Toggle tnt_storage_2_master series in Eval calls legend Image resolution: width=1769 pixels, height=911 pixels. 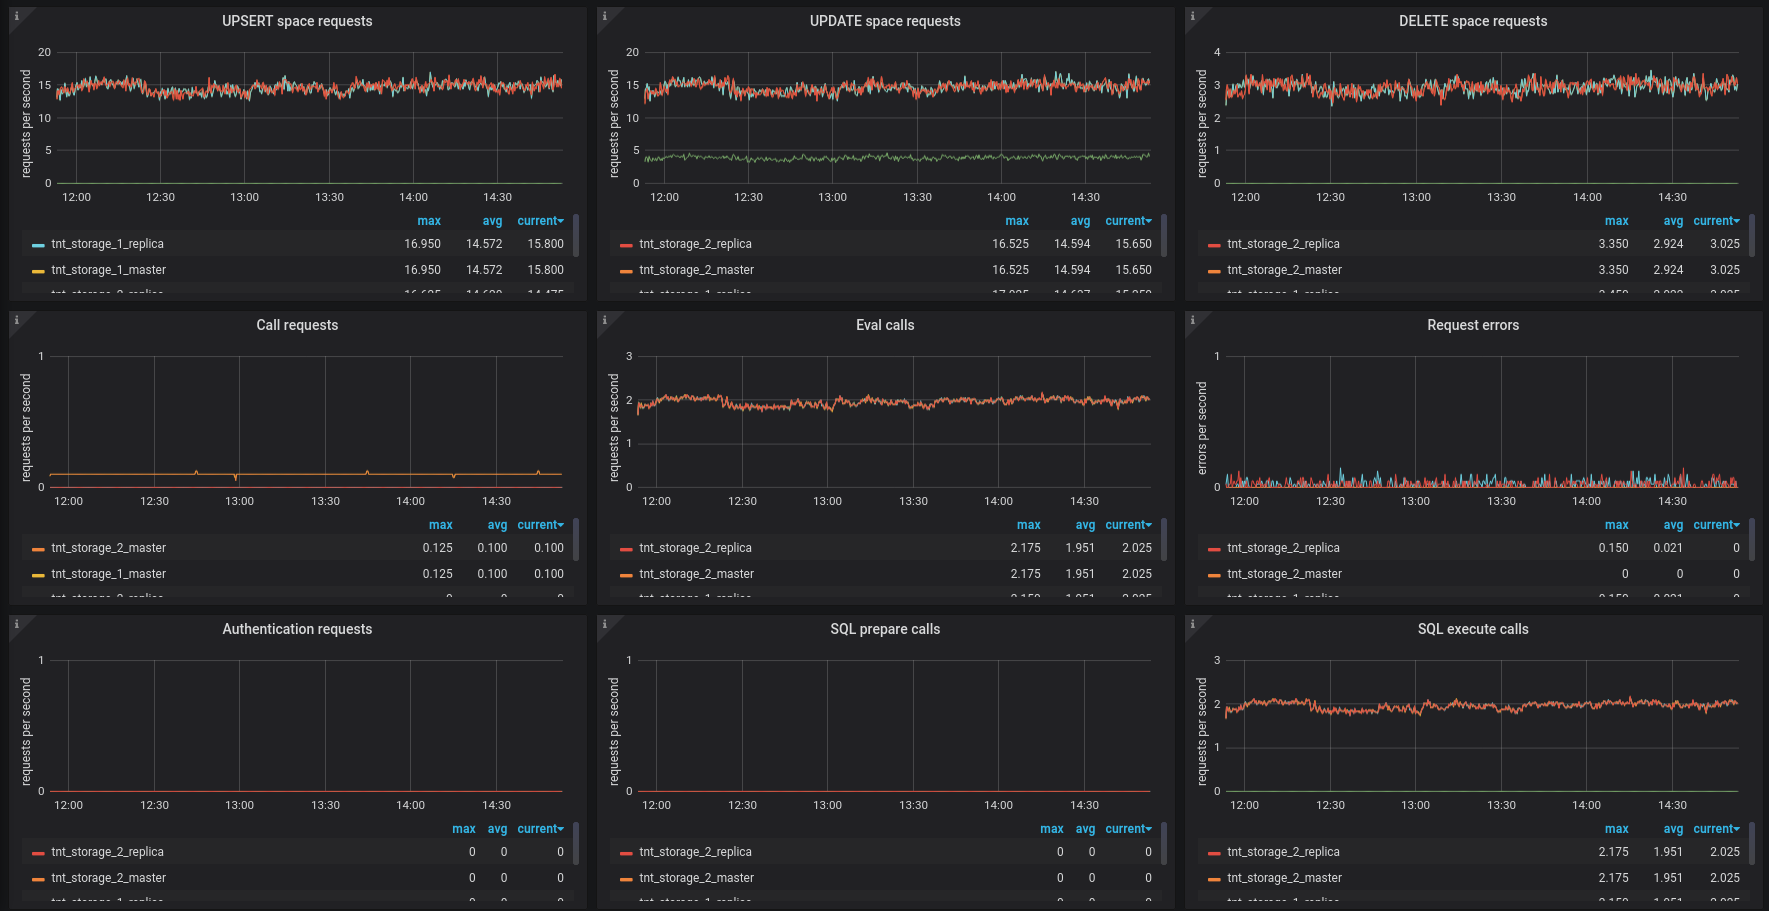[696, 574]
